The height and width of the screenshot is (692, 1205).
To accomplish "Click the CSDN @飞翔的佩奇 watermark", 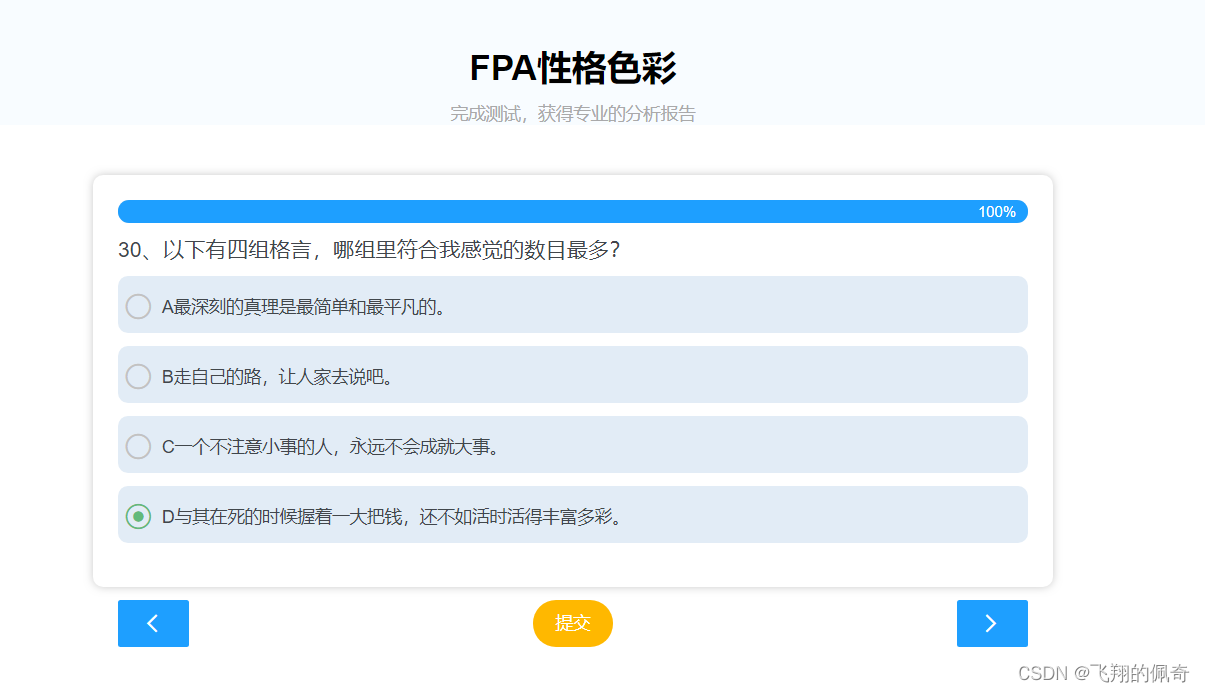I will [x=1103, y=673].
